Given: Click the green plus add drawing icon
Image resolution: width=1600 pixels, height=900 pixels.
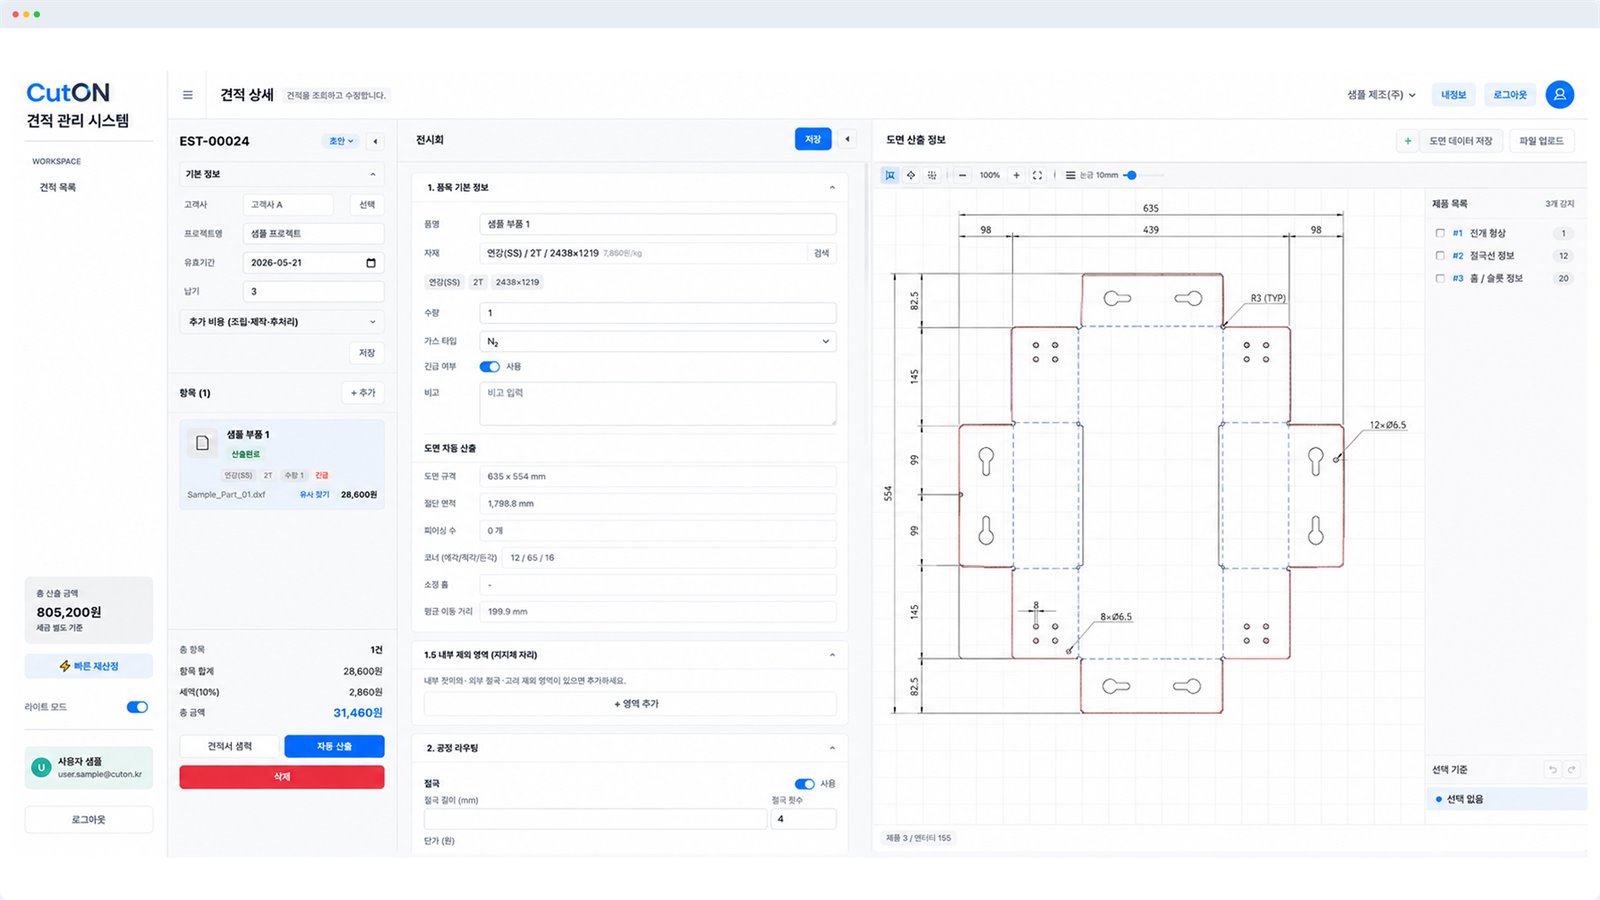Looking at the screenshot, I should coord(1407,141).
